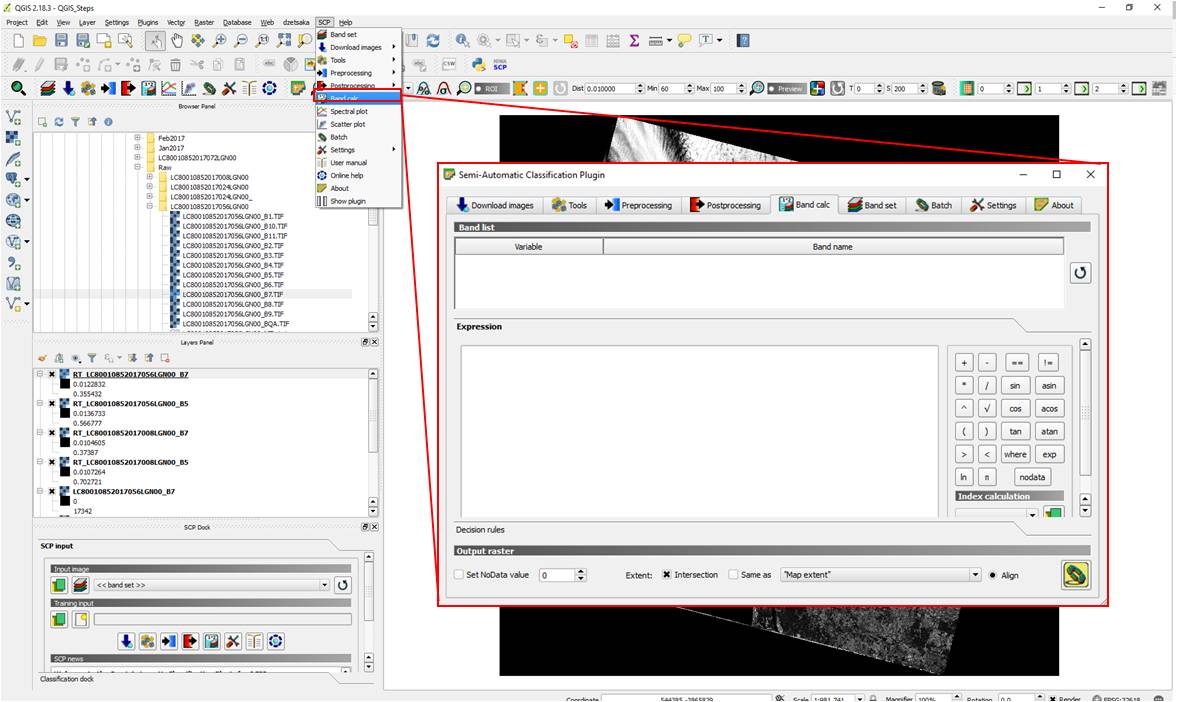Click the Save Project floppy disk icon
Screen dimensions: 1177x702
[x=61, y=41]
